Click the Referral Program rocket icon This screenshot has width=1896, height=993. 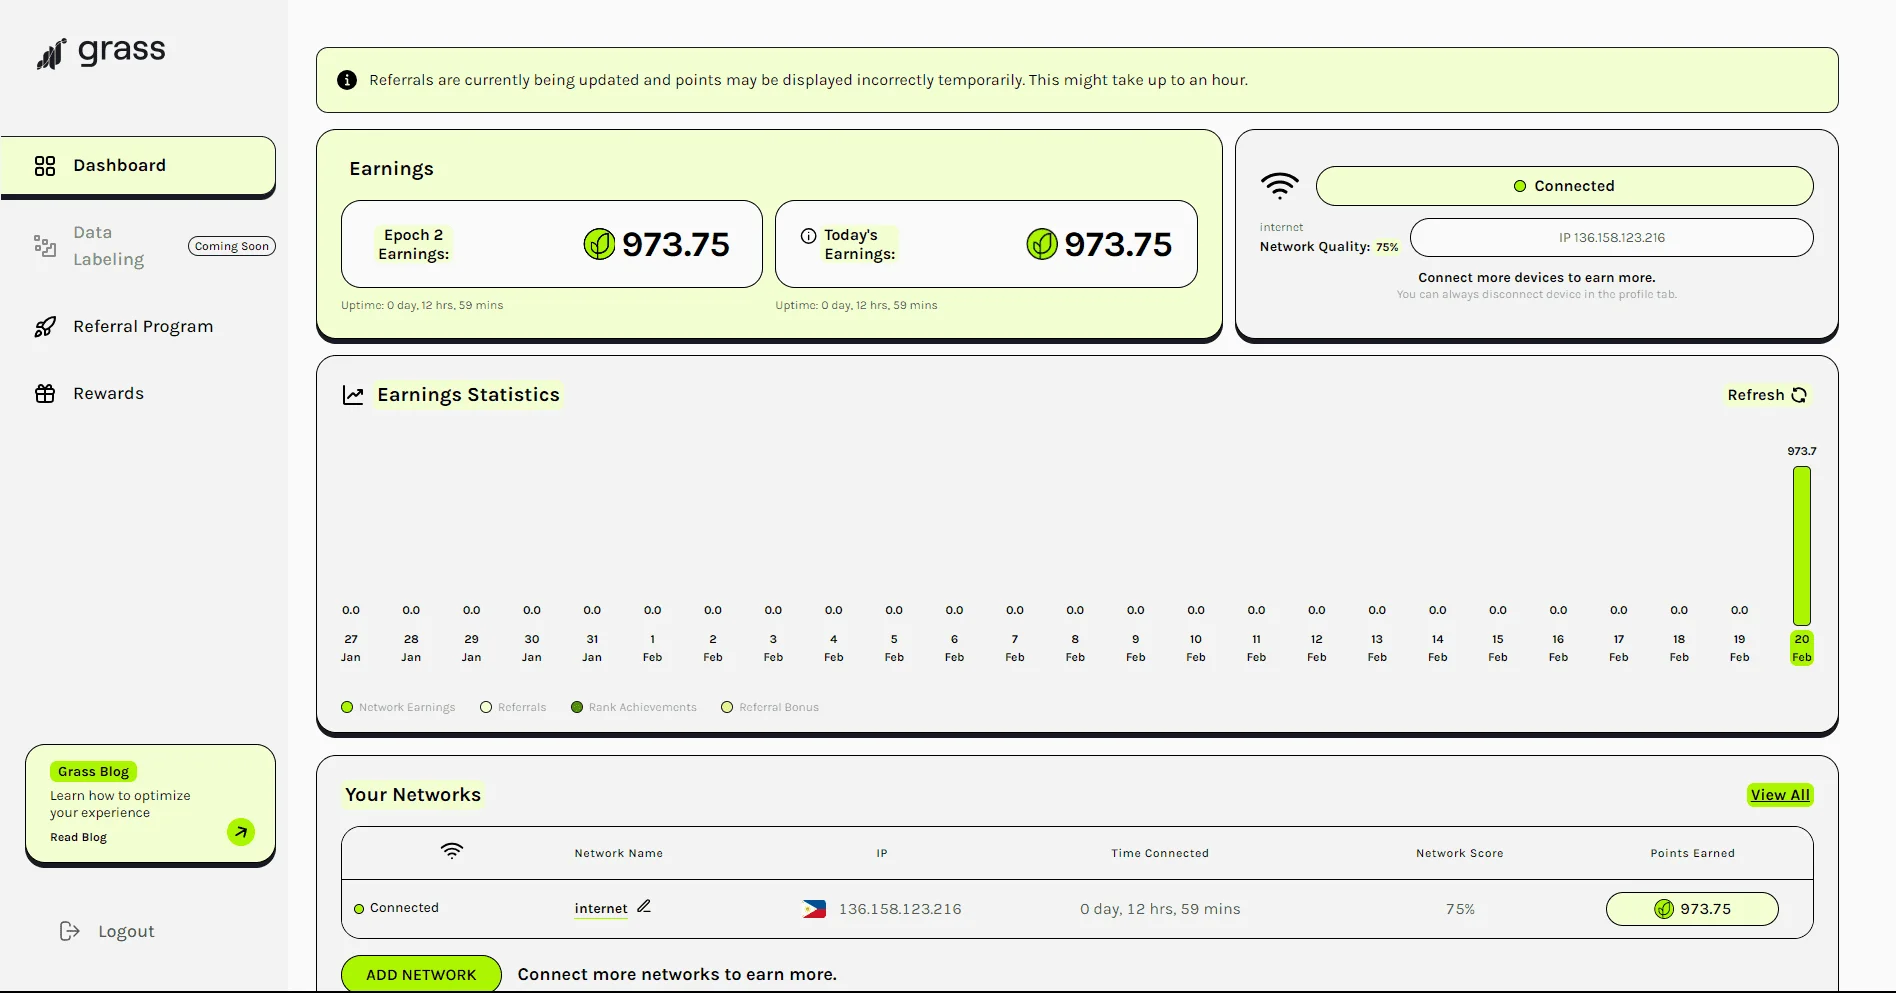45,327
